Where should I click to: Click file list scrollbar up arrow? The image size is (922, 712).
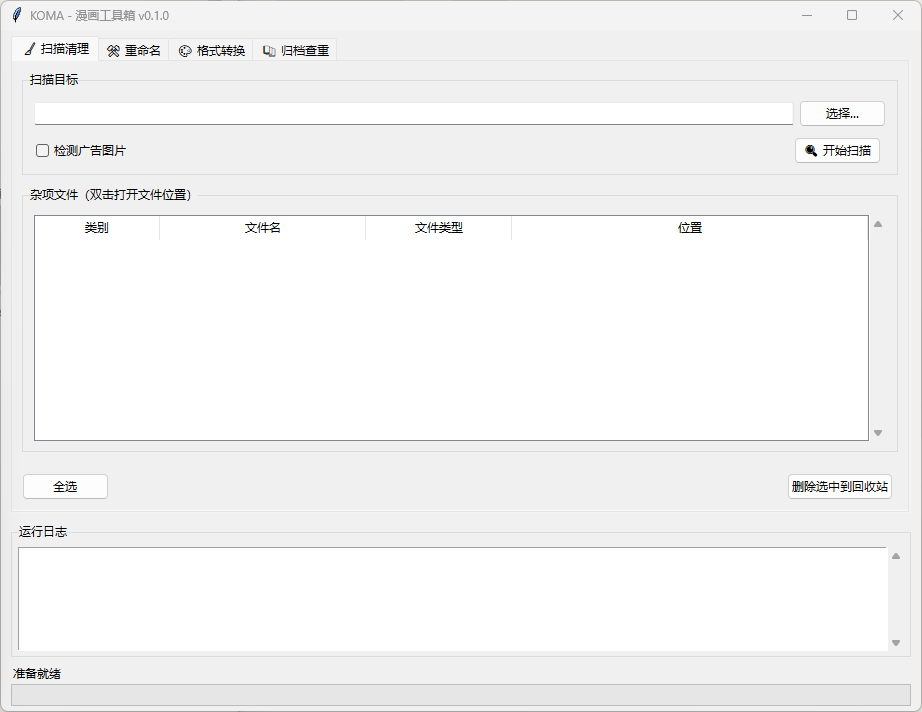[878, 224]
